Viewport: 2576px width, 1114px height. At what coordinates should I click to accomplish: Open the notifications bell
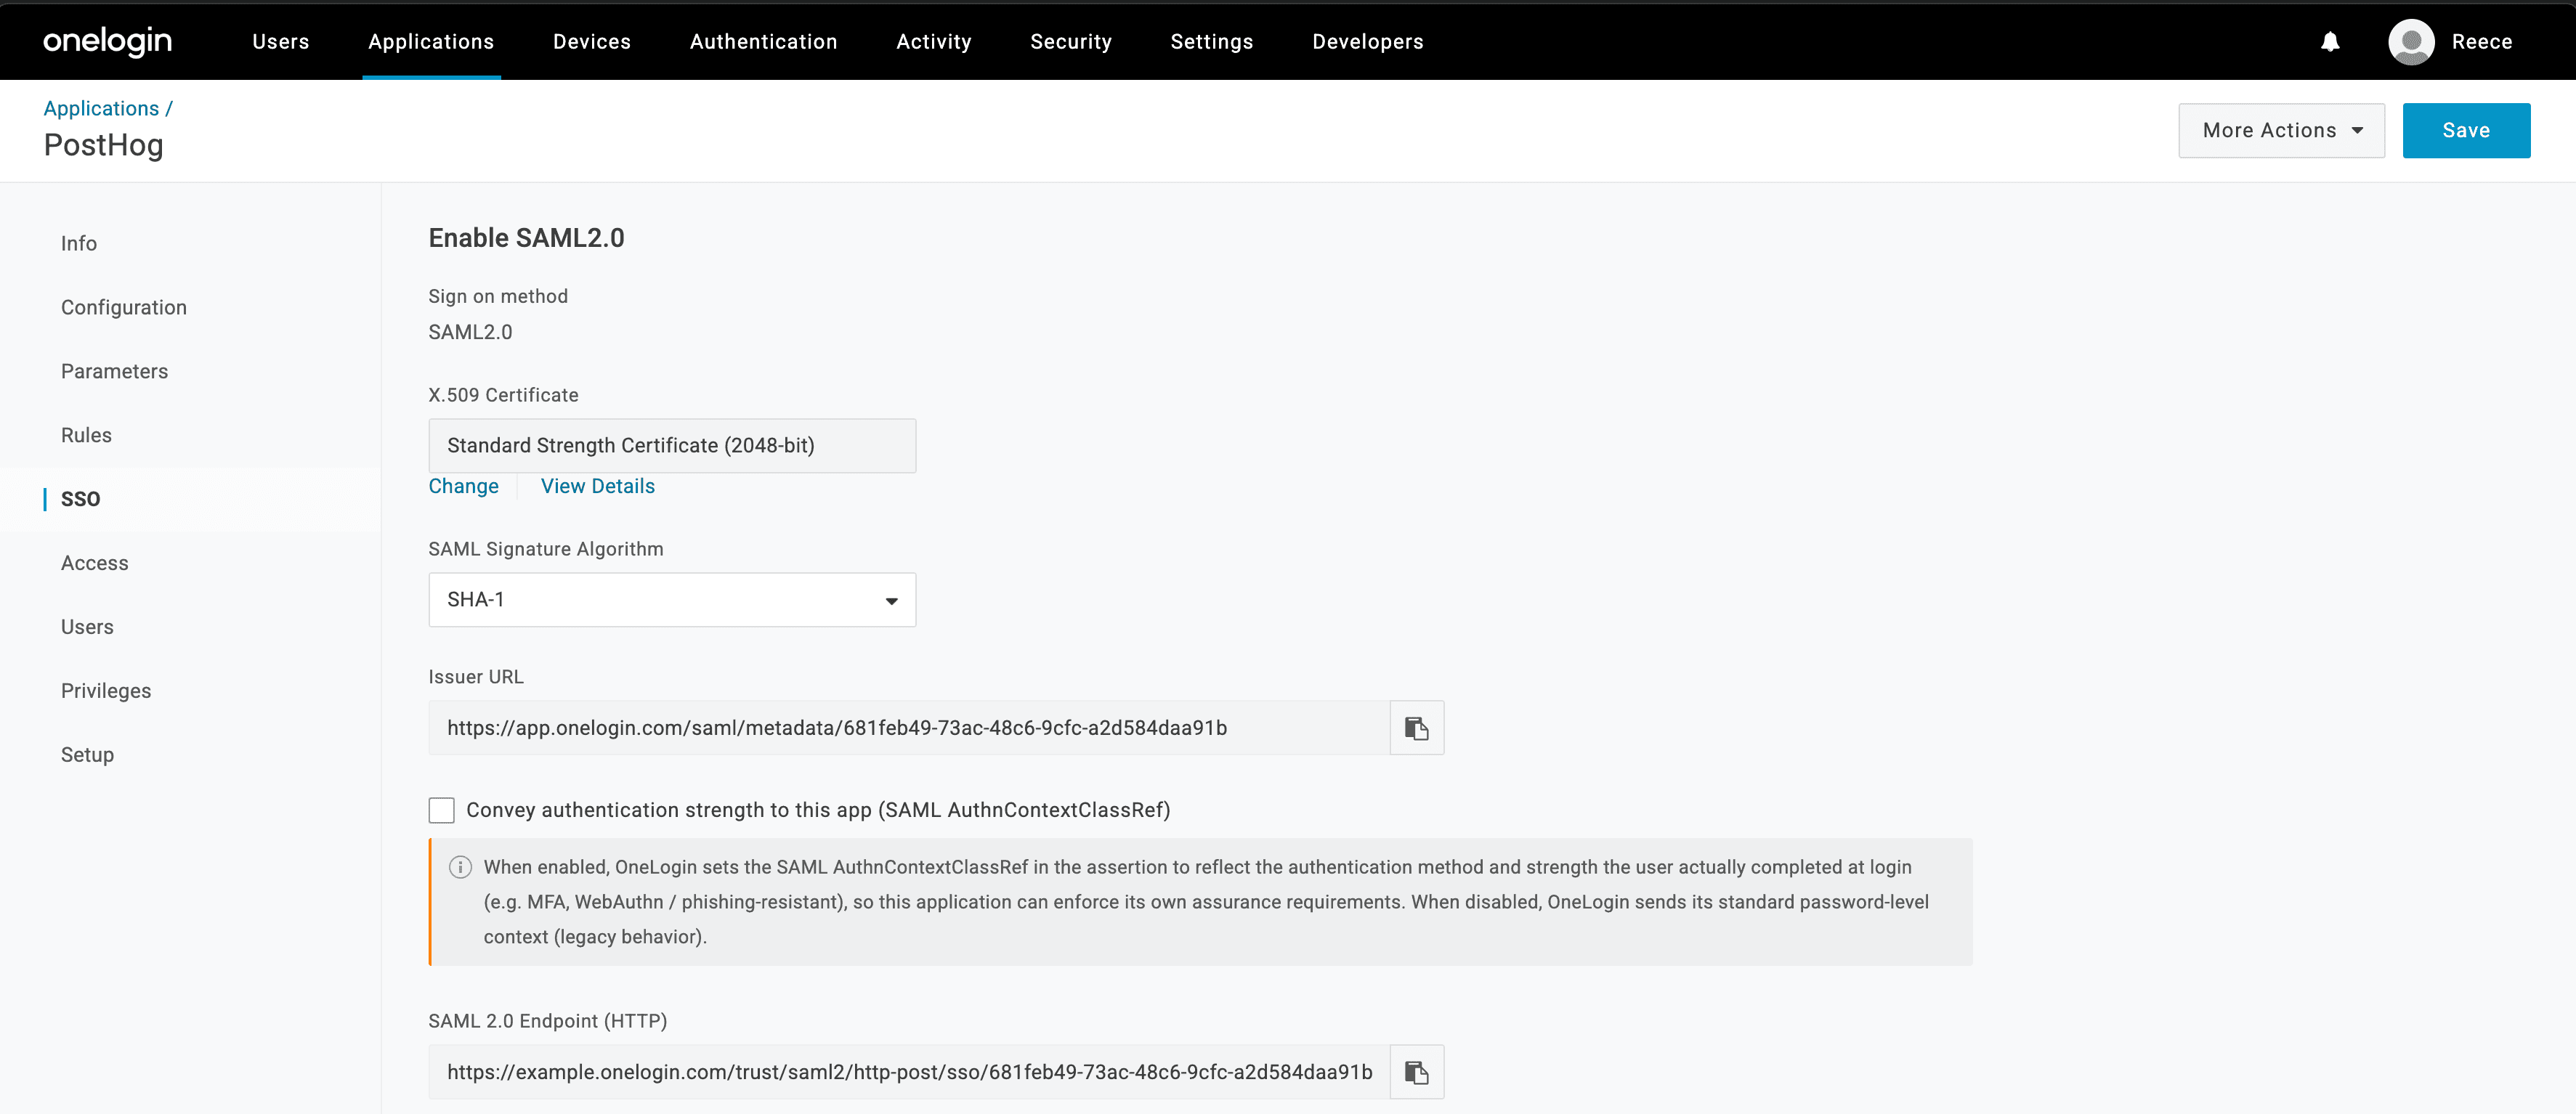[x=2330, y=41]
